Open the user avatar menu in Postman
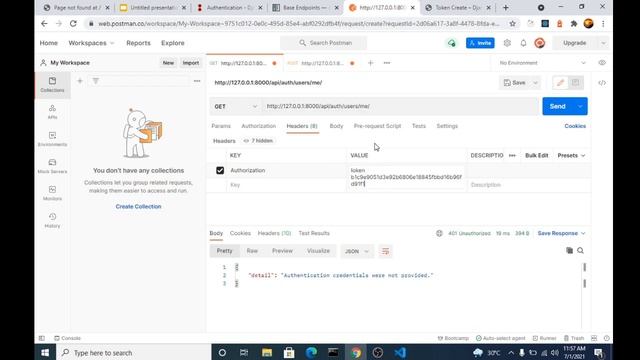Screen dimensions: 640x360 540,43
